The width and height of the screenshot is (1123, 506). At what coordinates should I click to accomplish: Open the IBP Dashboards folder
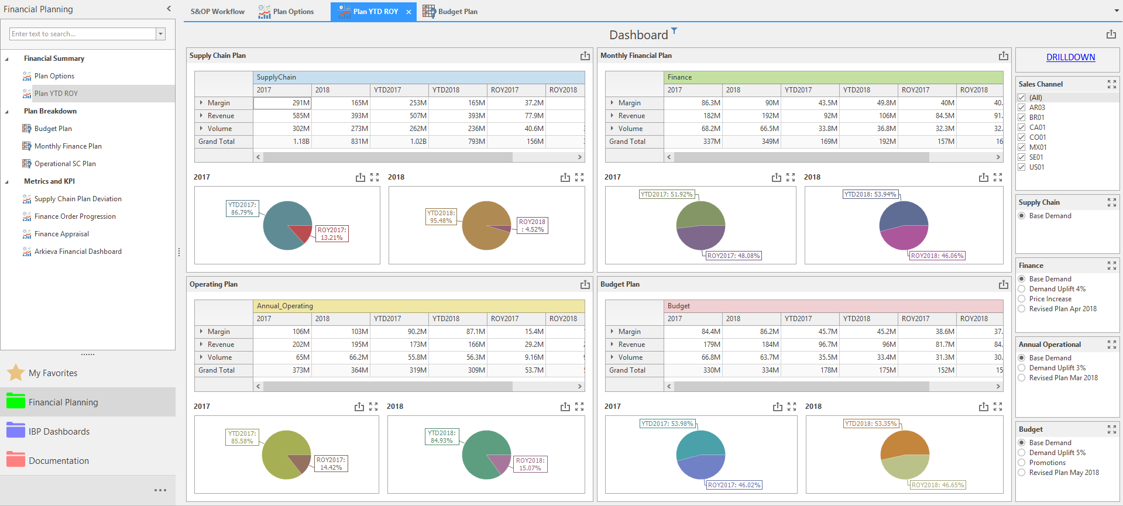tap(16, 432)
